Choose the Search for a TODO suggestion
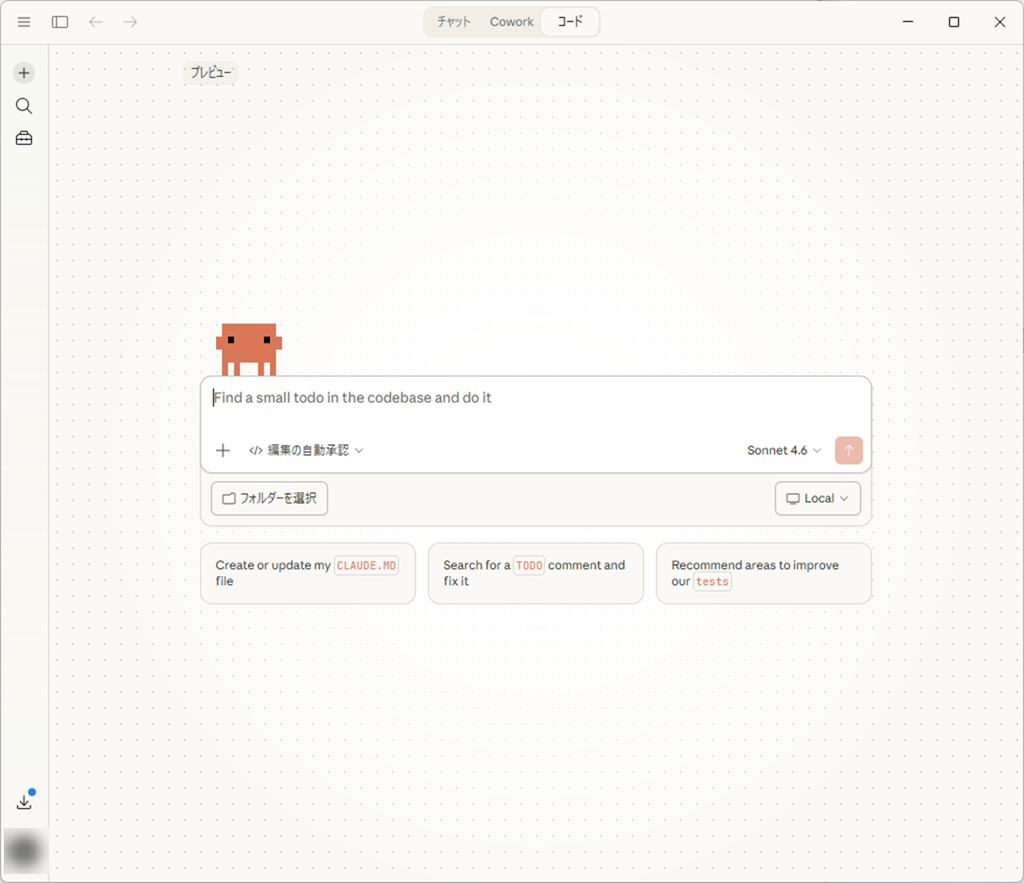Image resolution: width=1024 pixels, height=883 pixels. point(535,573)
